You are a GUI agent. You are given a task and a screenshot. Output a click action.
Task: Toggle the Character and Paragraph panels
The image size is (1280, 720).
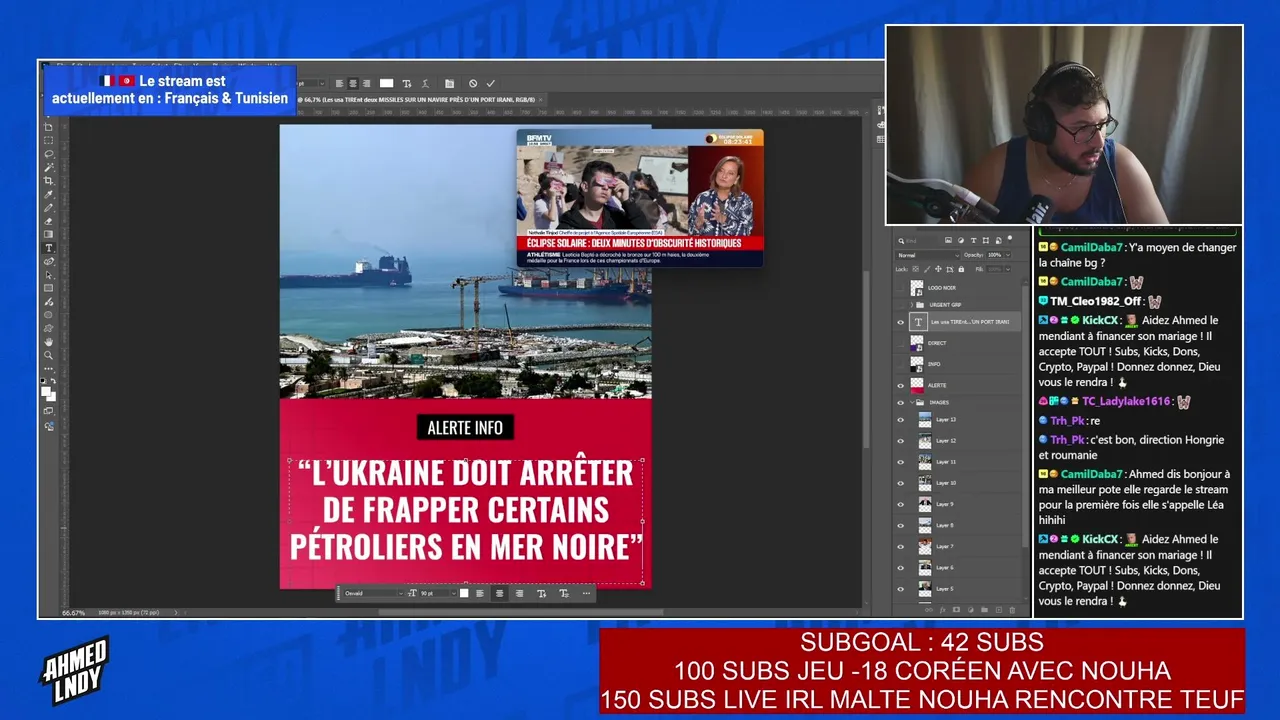click(x=450, y=83)
